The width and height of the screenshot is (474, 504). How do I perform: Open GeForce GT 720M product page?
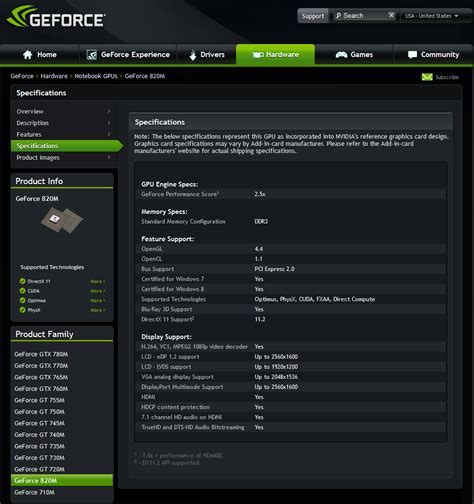tap(39, 469)
